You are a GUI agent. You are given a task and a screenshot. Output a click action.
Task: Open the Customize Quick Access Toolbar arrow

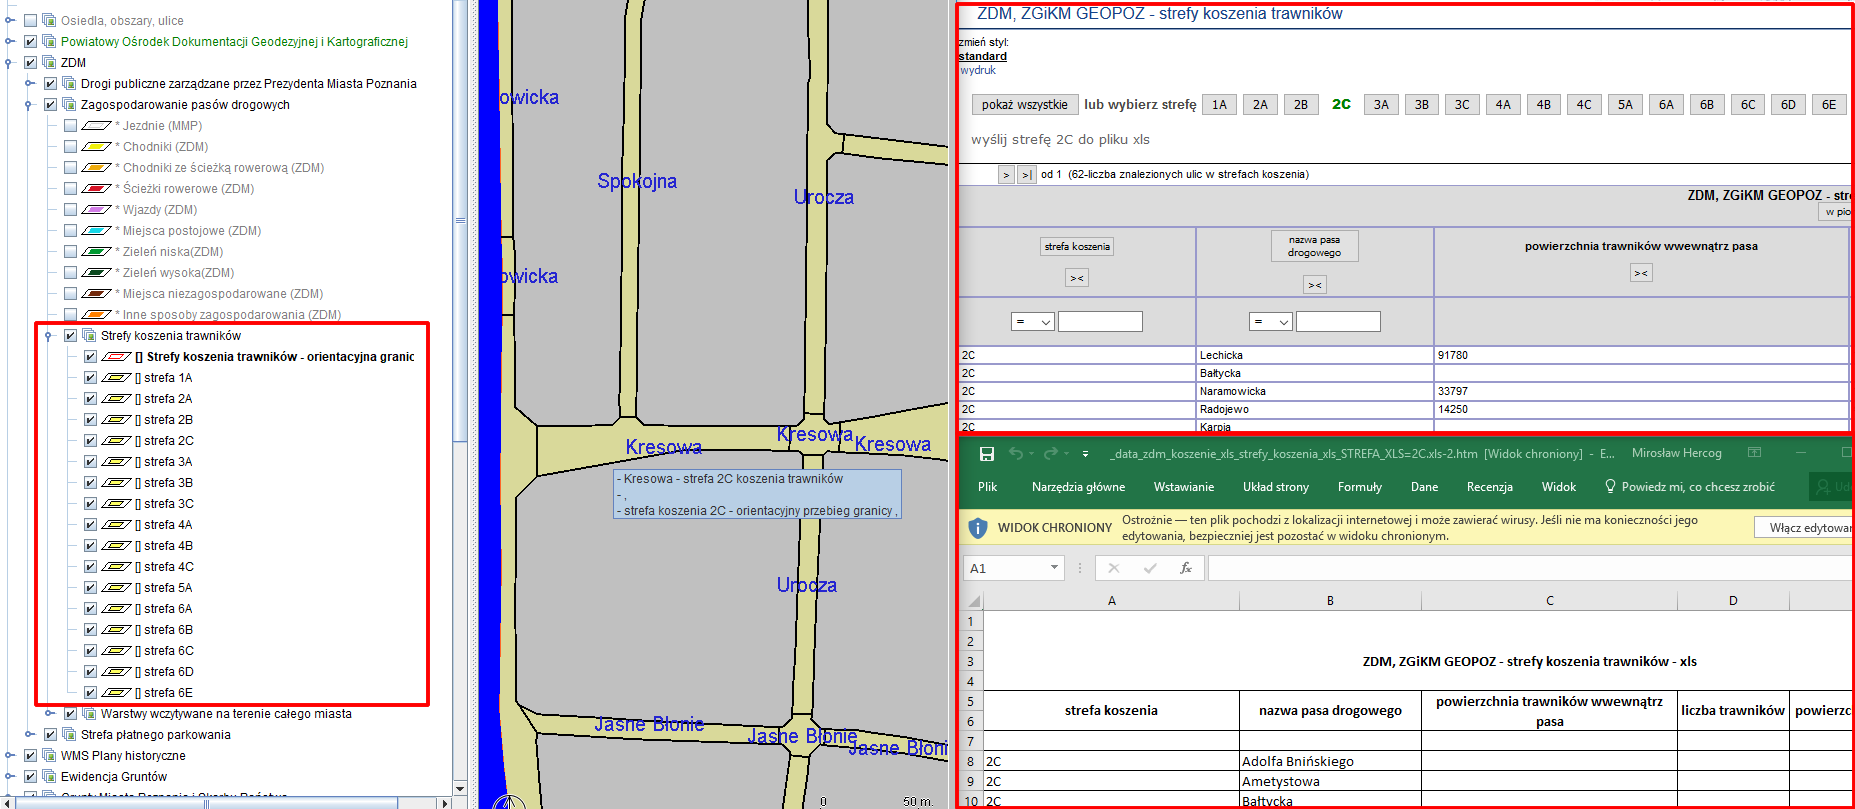click(1085, 454)
